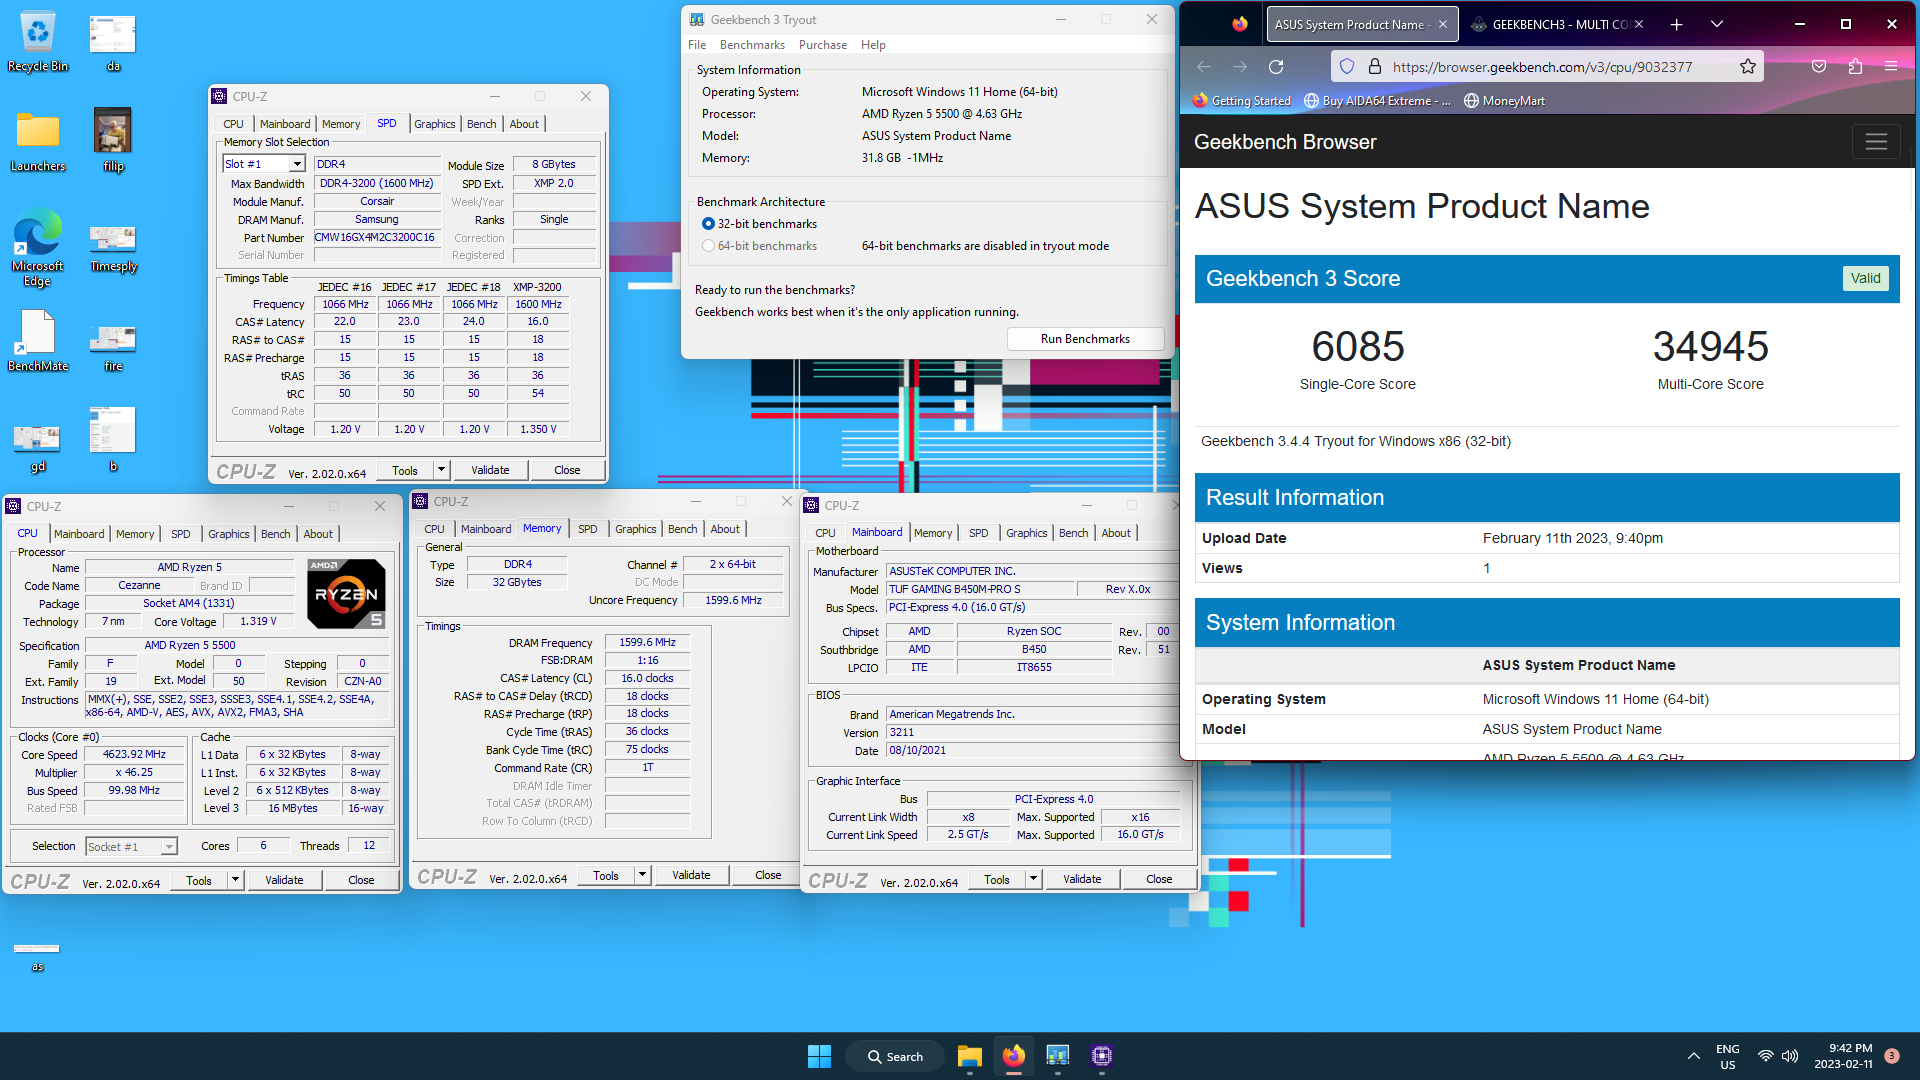Screen dimensions: 1920x1080
Task: Open Firefox Pocket save icon
Action: click(x=1819, y=66)
